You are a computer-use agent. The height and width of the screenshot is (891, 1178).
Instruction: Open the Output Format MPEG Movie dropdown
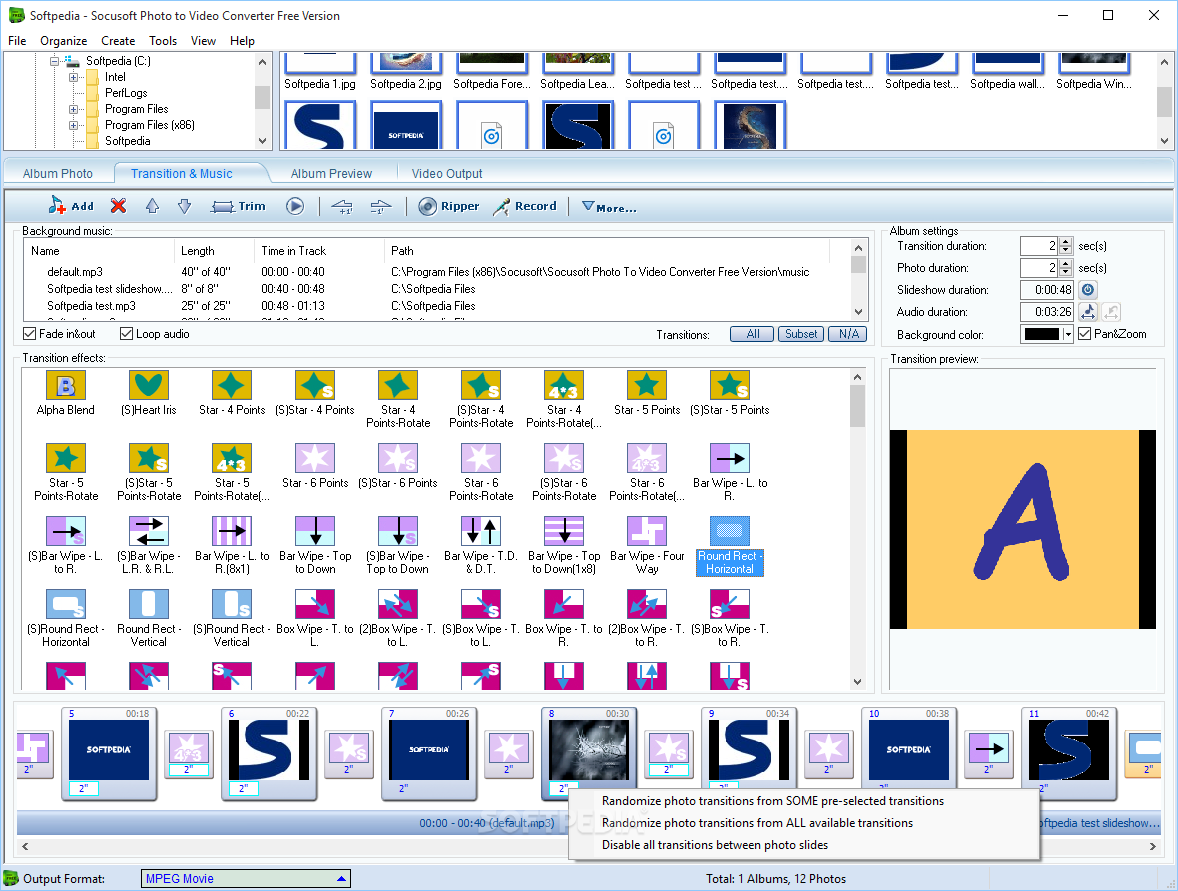[245, 878]
